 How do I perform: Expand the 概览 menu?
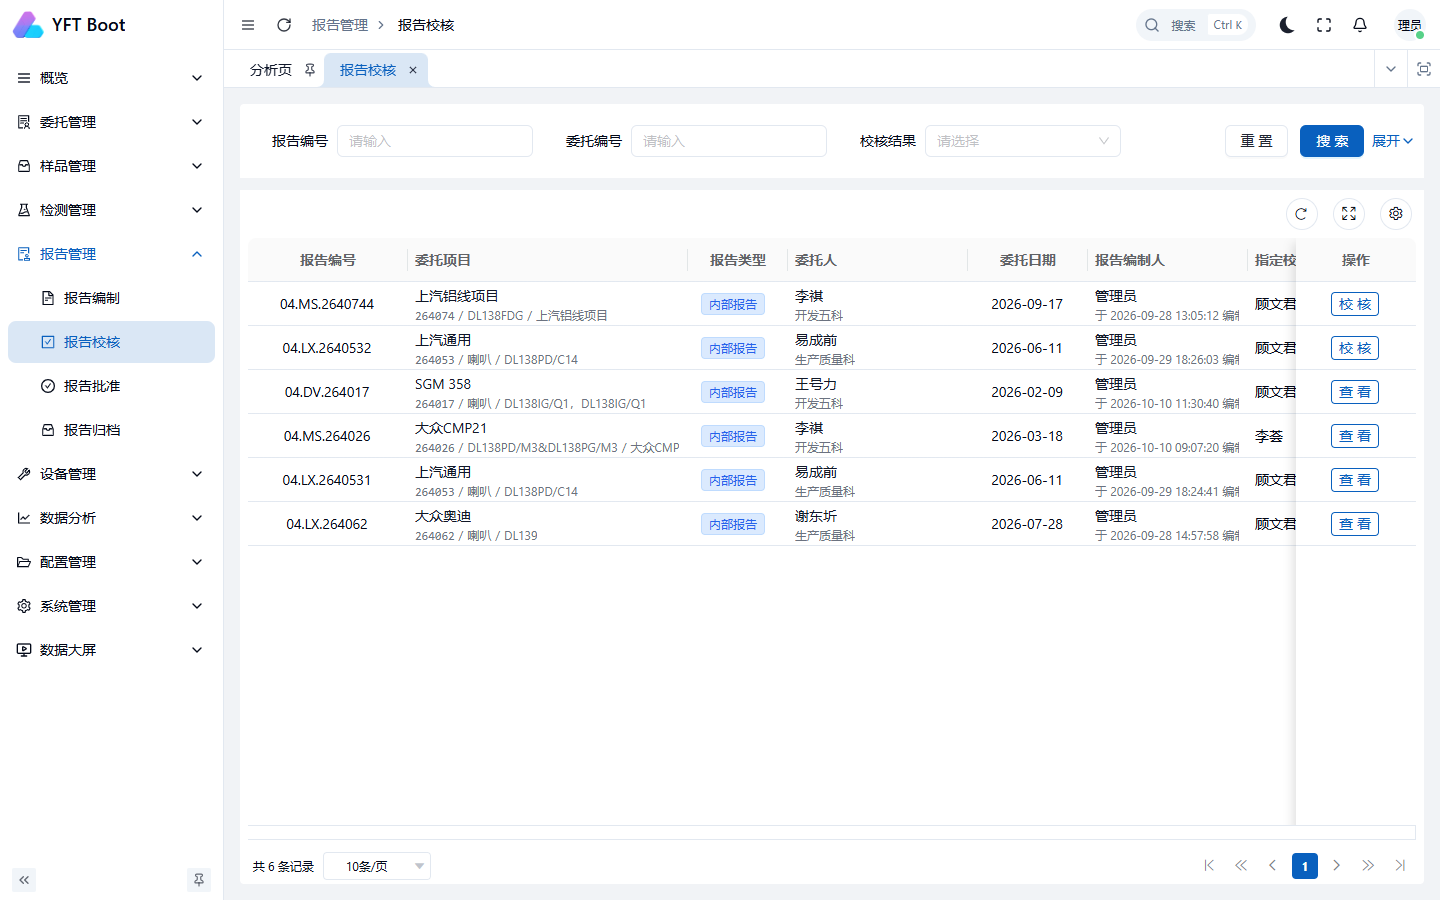click(111, 78)
